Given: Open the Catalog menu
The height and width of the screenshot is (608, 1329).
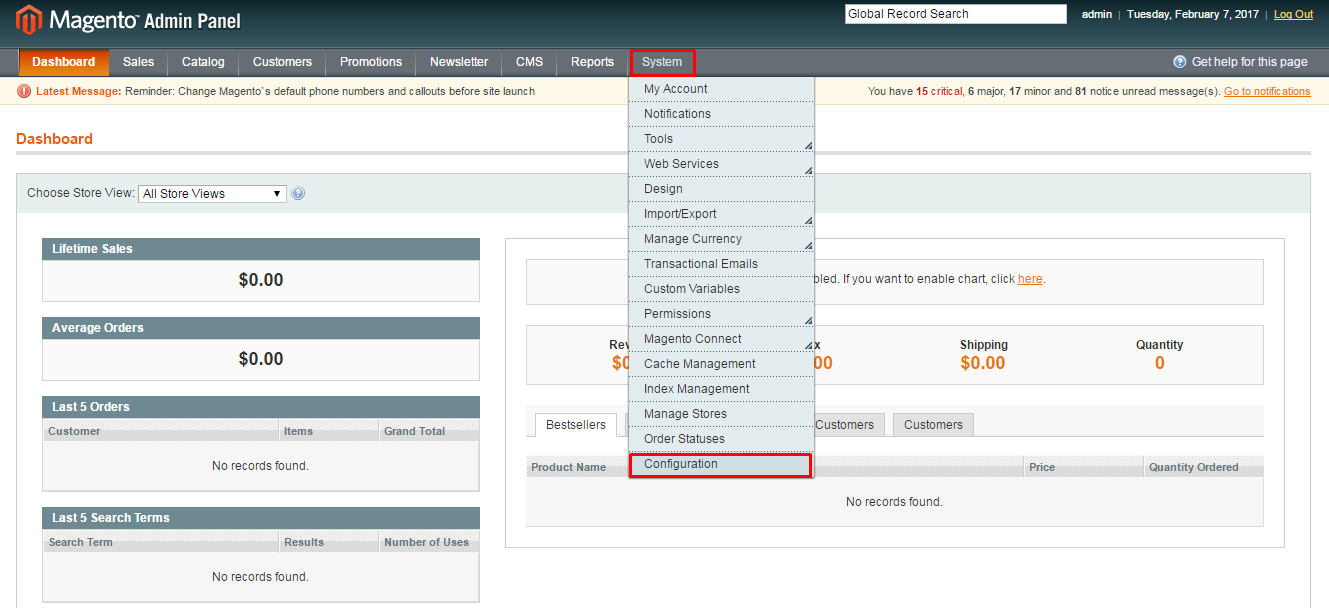Looking at the screenshot, I should pos(203,62).
